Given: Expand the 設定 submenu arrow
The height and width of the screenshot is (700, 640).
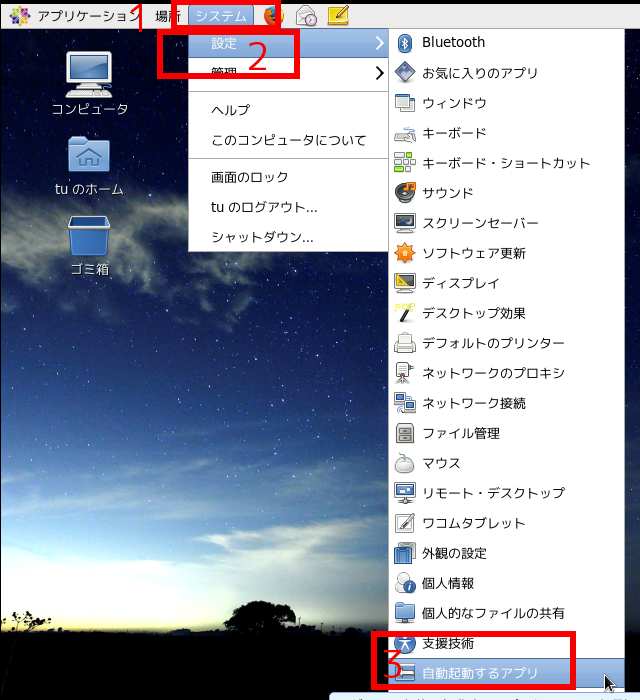Looking at the screenshot, I should [379, 43].
